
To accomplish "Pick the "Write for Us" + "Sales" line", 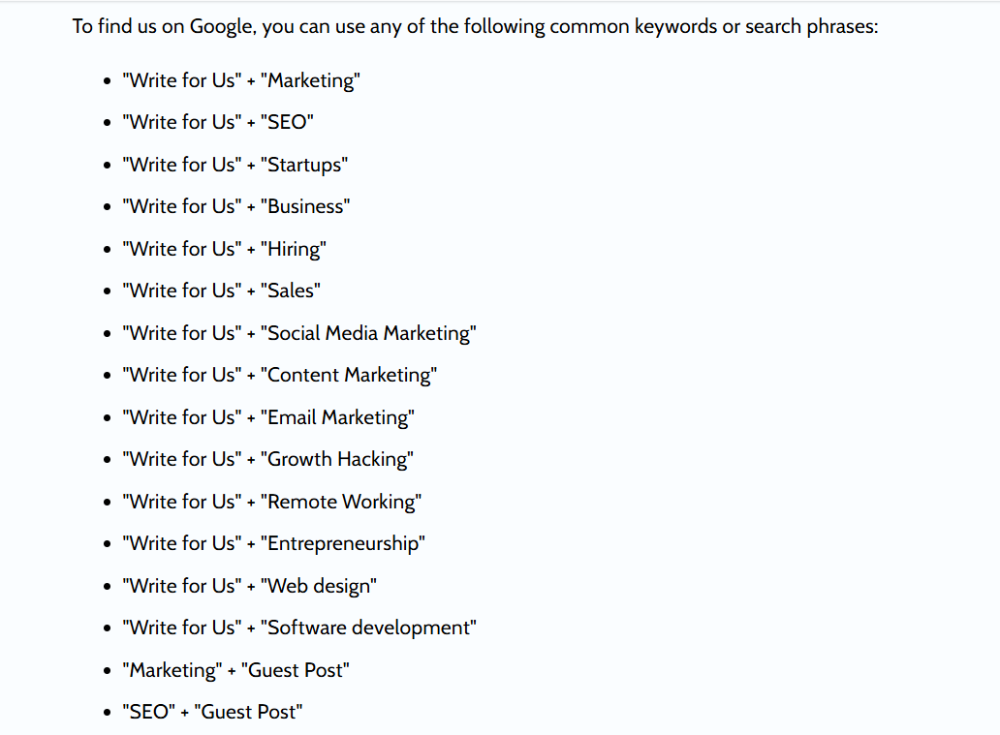I will click(x=221, y=290).
